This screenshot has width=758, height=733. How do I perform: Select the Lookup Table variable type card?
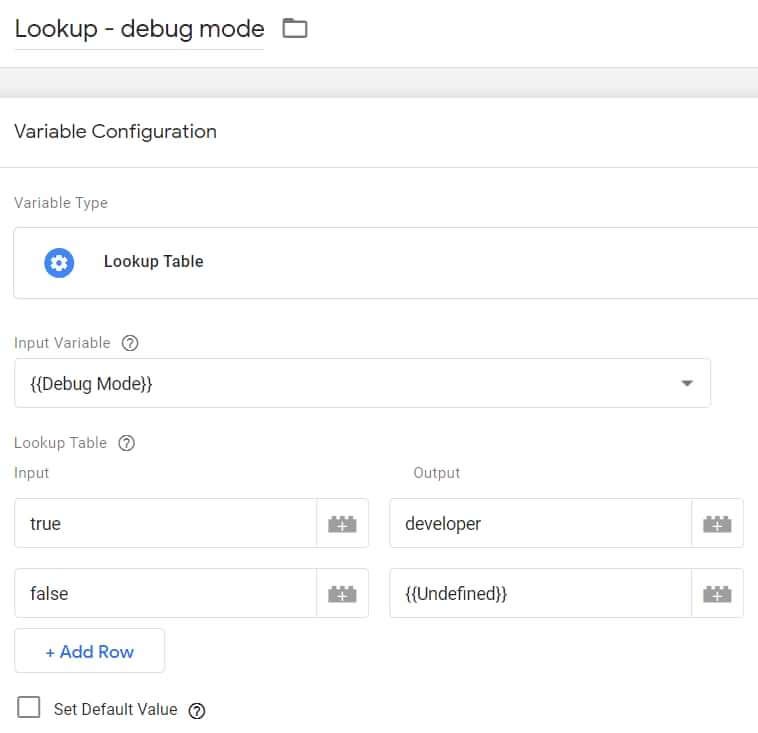385,262
